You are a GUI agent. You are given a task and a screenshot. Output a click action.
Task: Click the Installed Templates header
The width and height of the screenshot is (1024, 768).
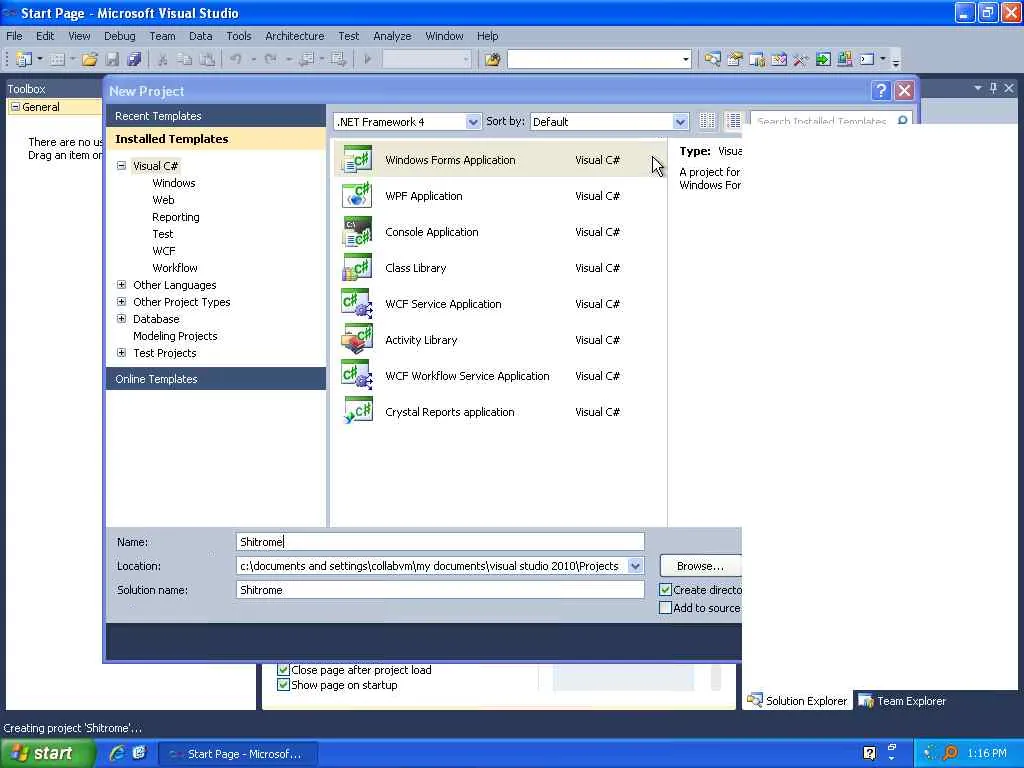point(216,138)
